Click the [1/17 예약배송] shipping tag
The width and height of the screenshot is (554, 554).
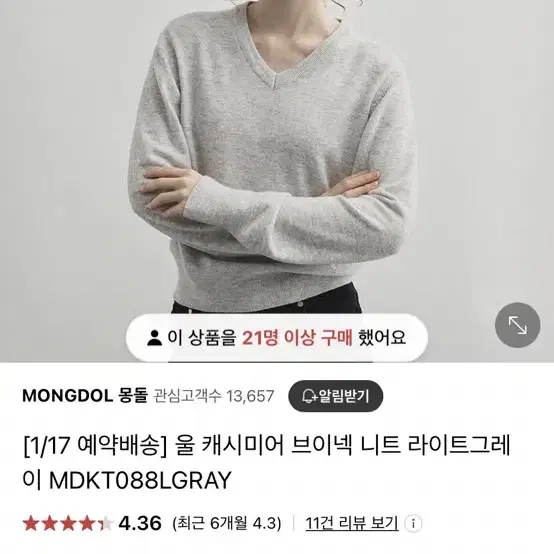[95, 445]
